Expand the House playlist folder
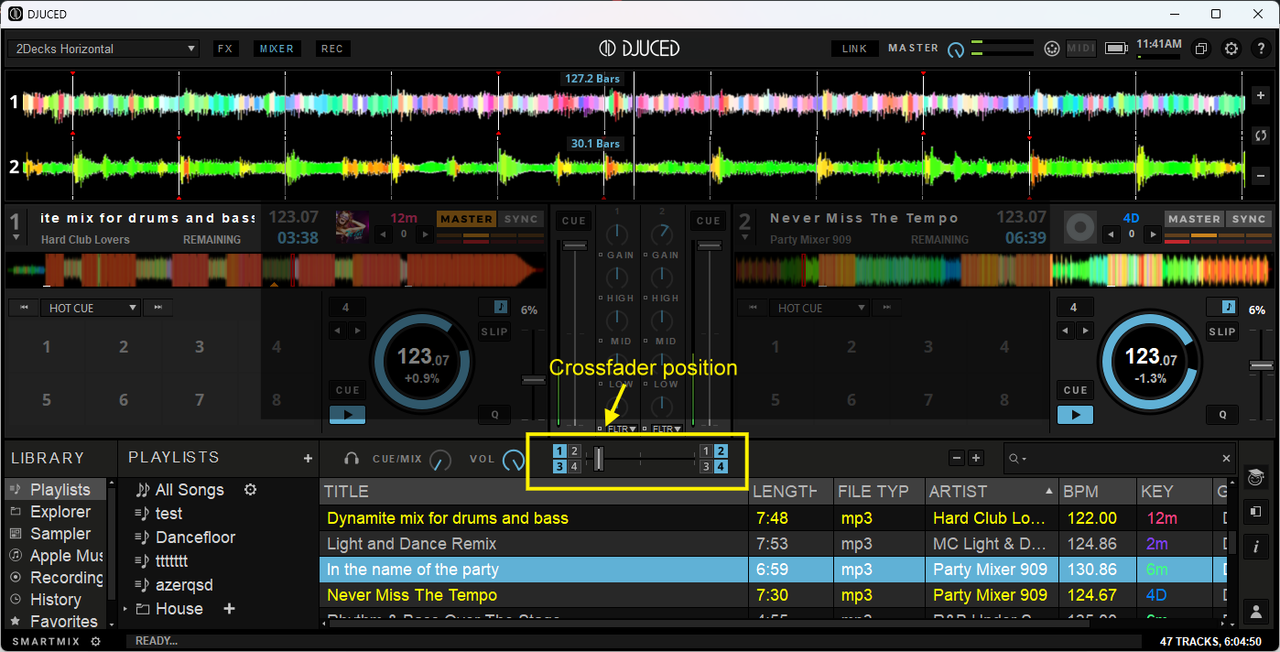The width and height of the screenshot is (1280, 652). click(126, 608)
